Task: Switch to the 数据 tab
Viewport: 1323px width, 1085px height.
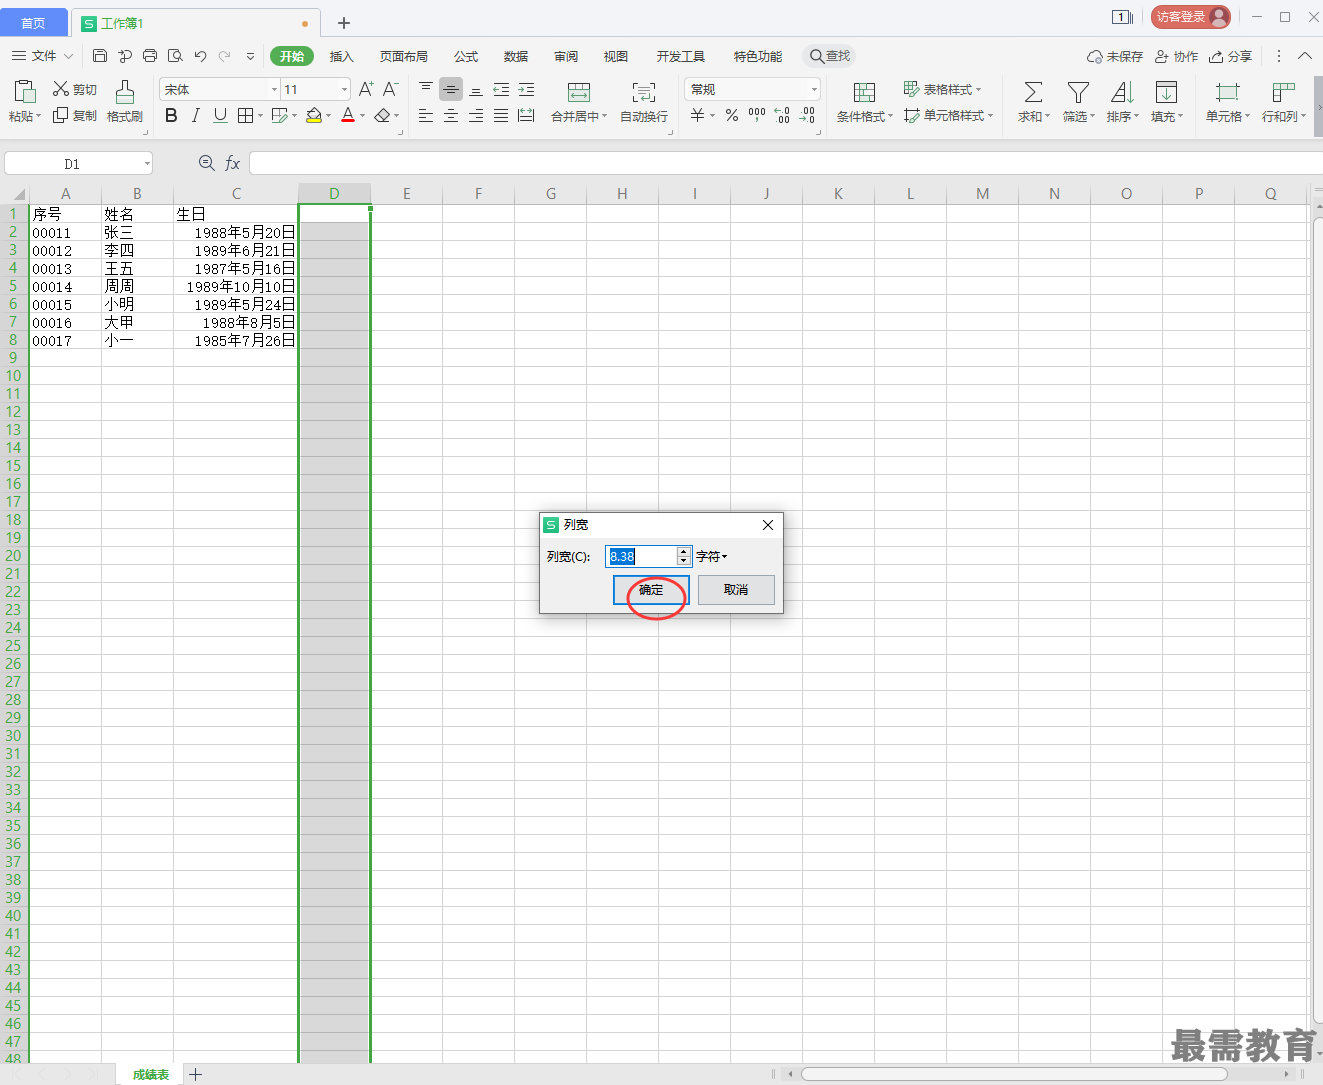Action: click(x=516, y=56)
